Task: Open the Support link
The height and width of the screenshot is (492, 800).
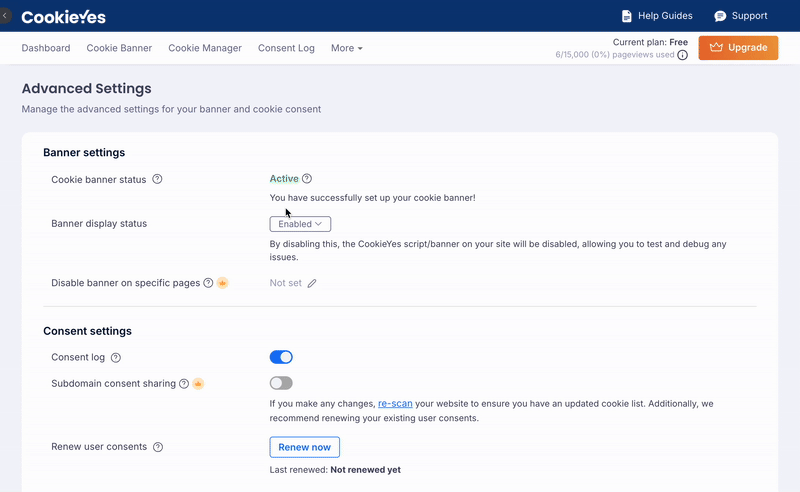Action: (740, 16)
